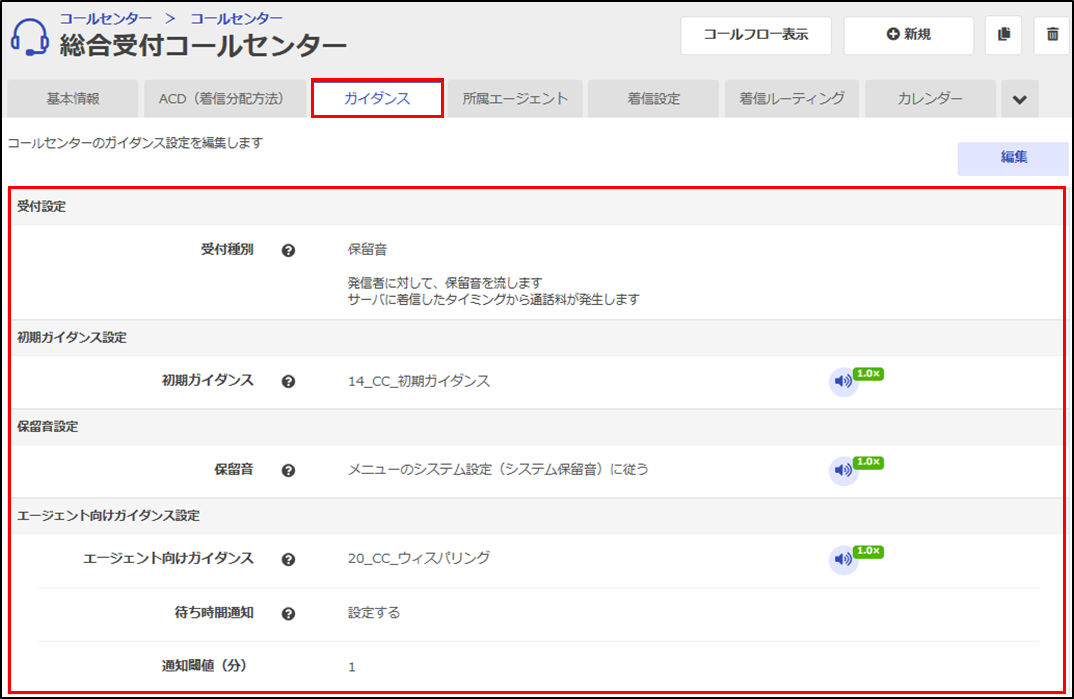Expand the more tabs chevron dropdown
This screenshot has height=699, width=1074.
1019,99
